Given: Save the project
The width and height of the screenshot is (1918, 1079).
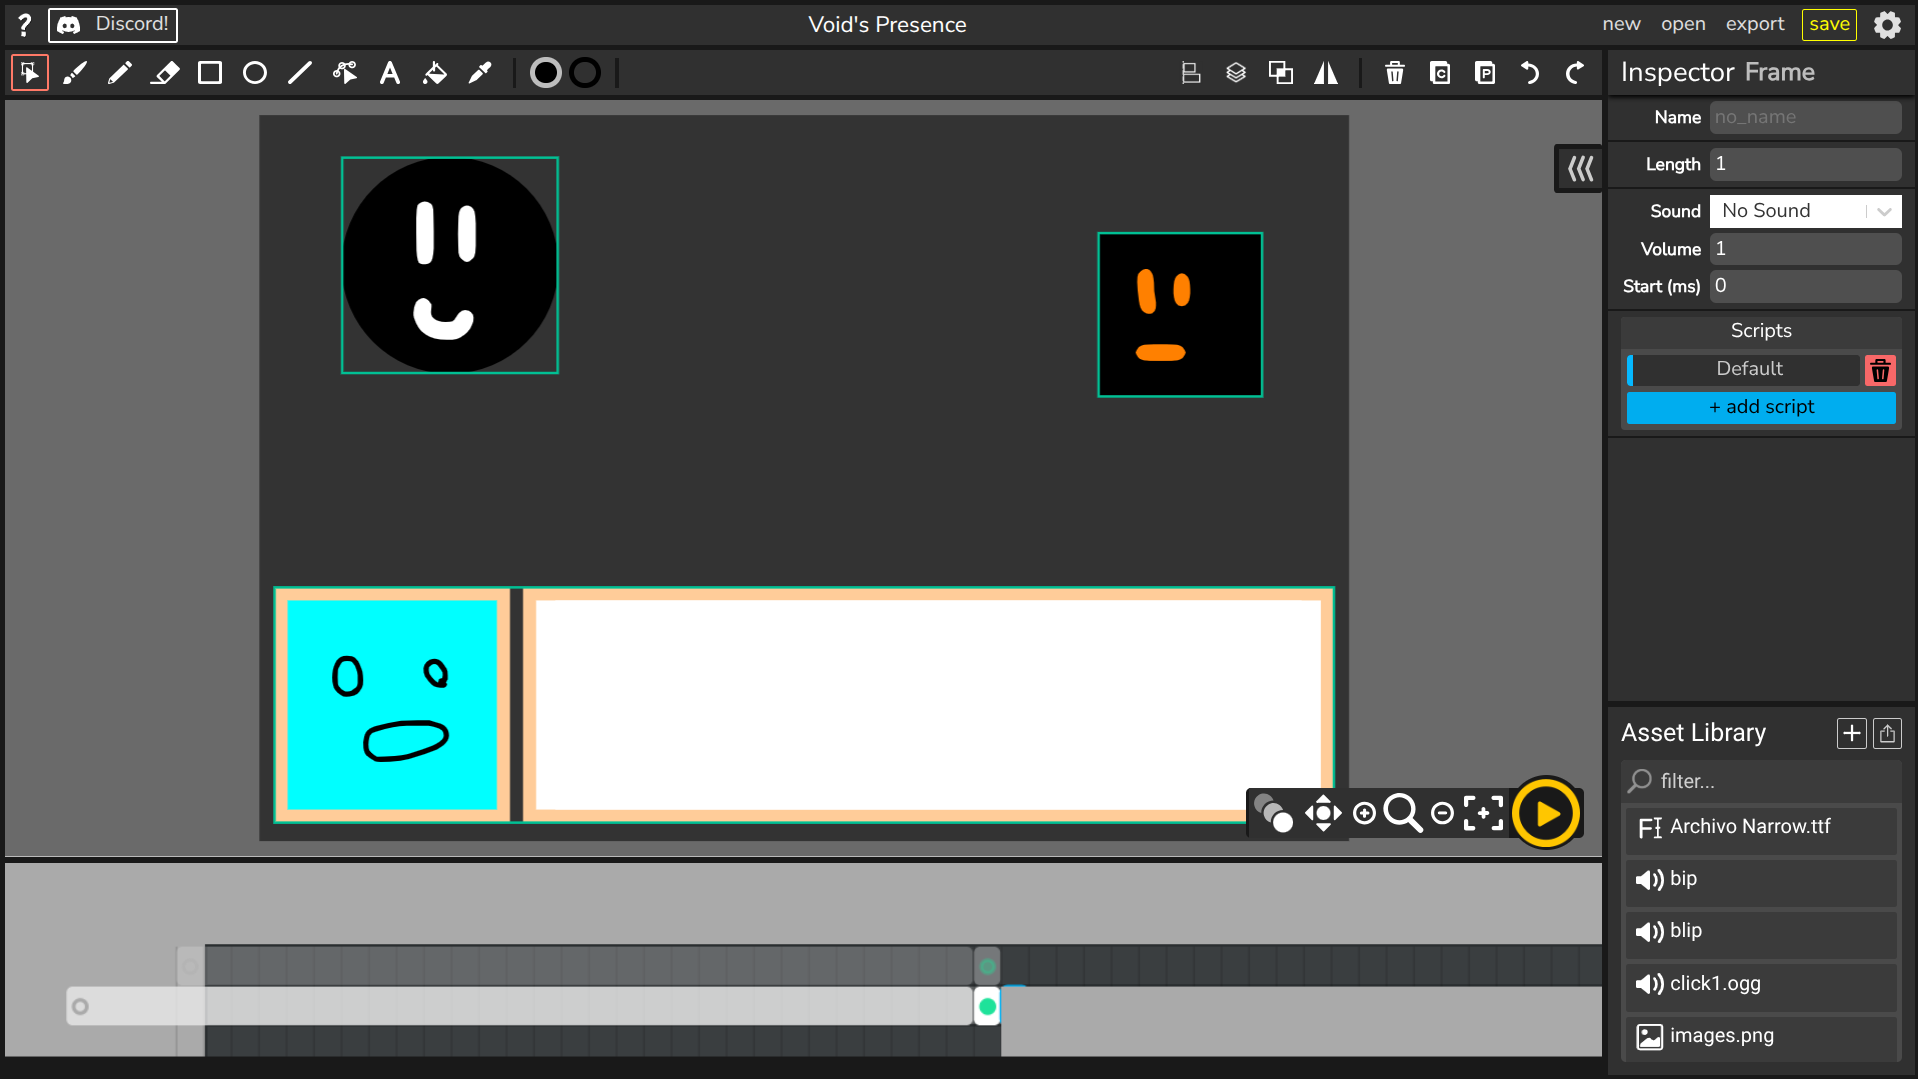Looking at the screenshot, I should (x=1829, y=25).
